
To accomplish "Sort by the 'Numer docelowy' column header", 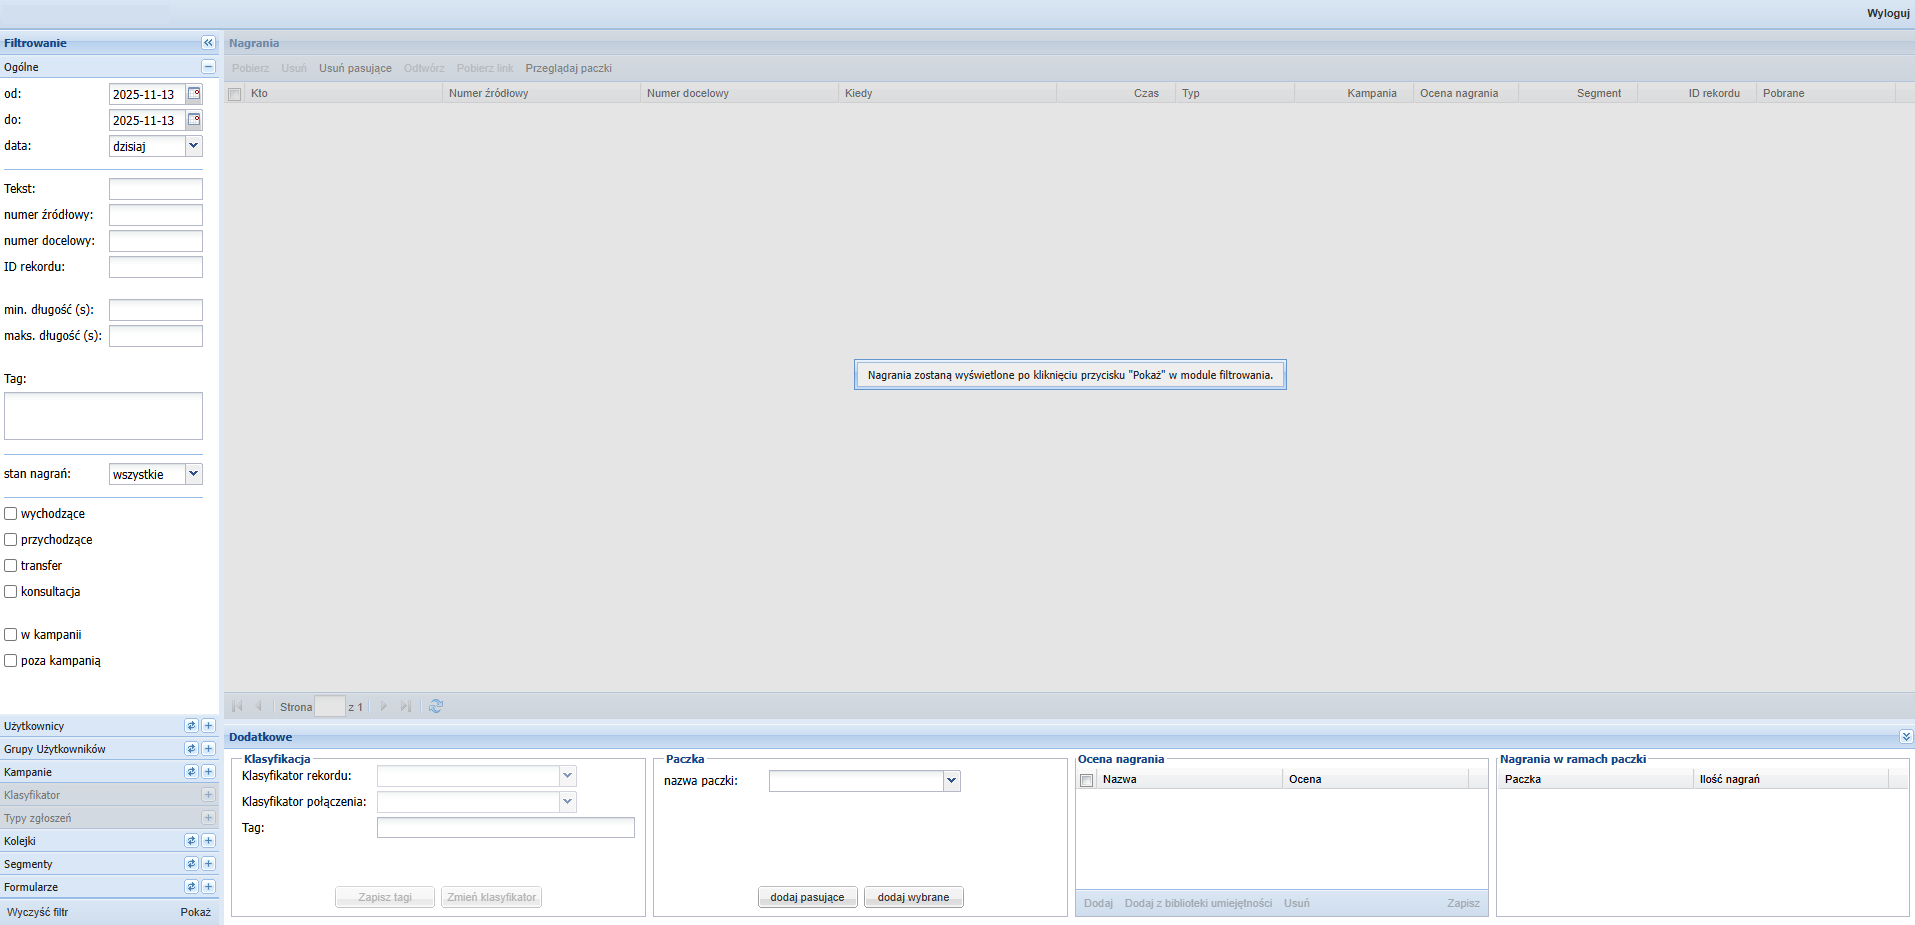I will point(740,93).
